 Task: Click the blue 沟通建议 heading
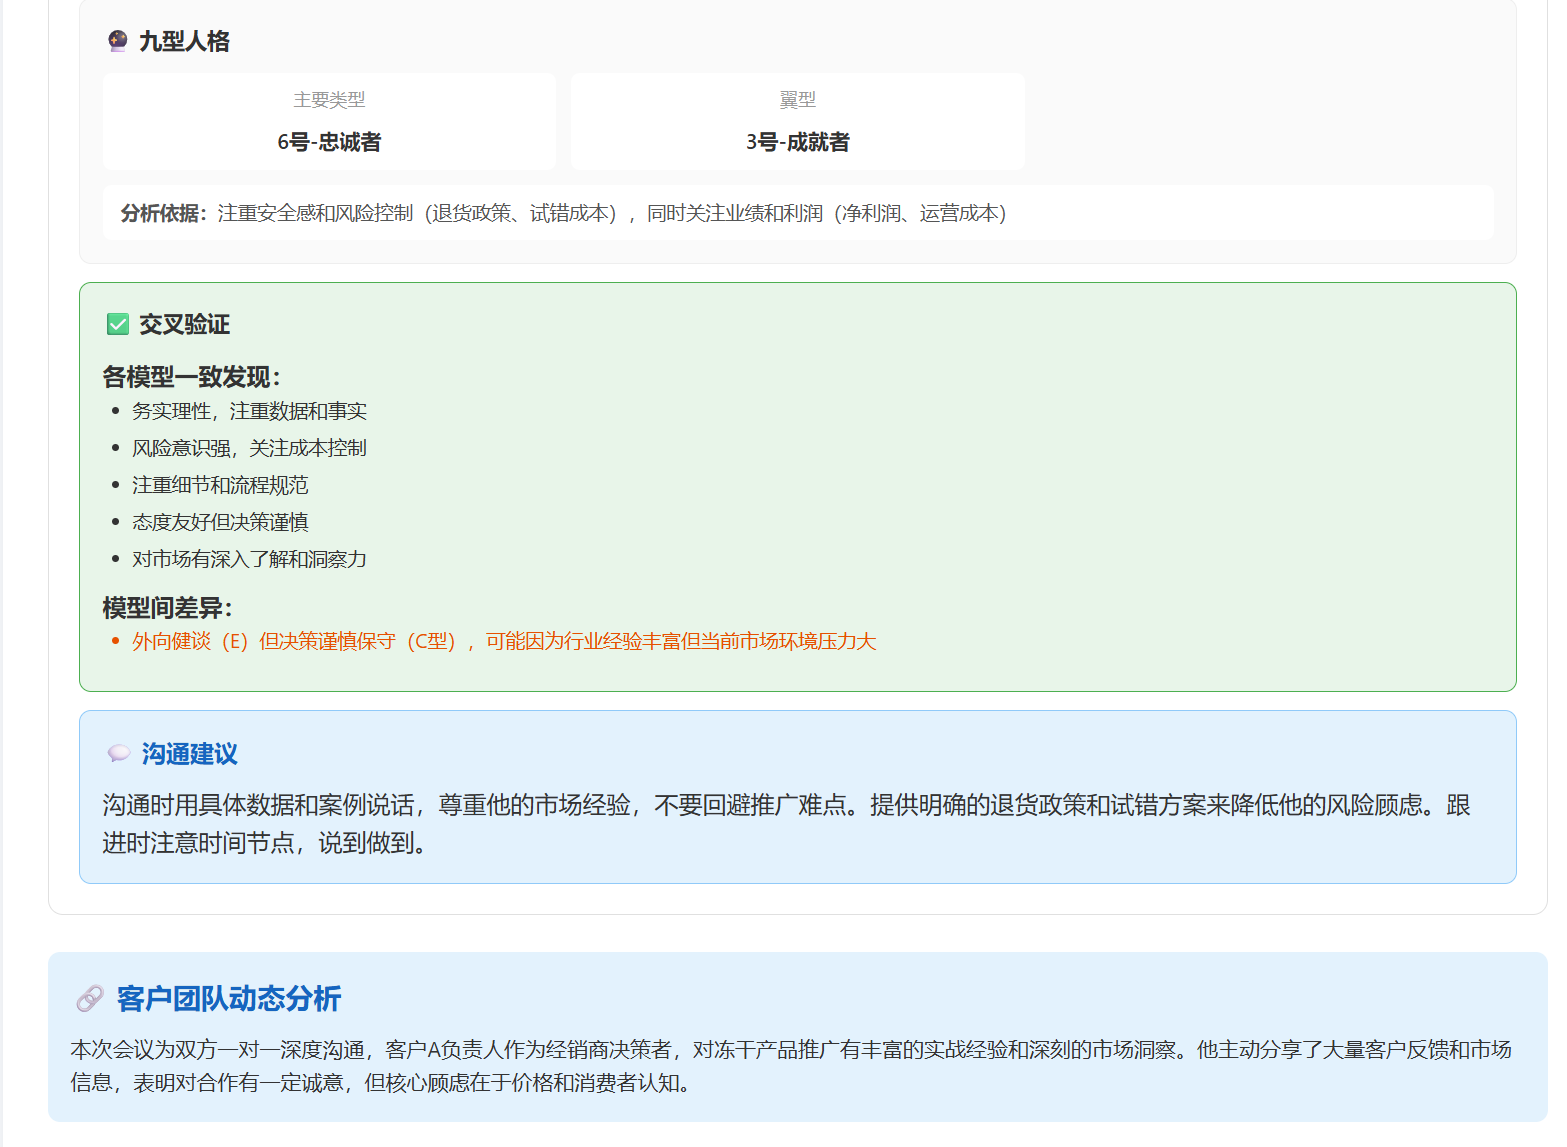click(x=189, y=754)
